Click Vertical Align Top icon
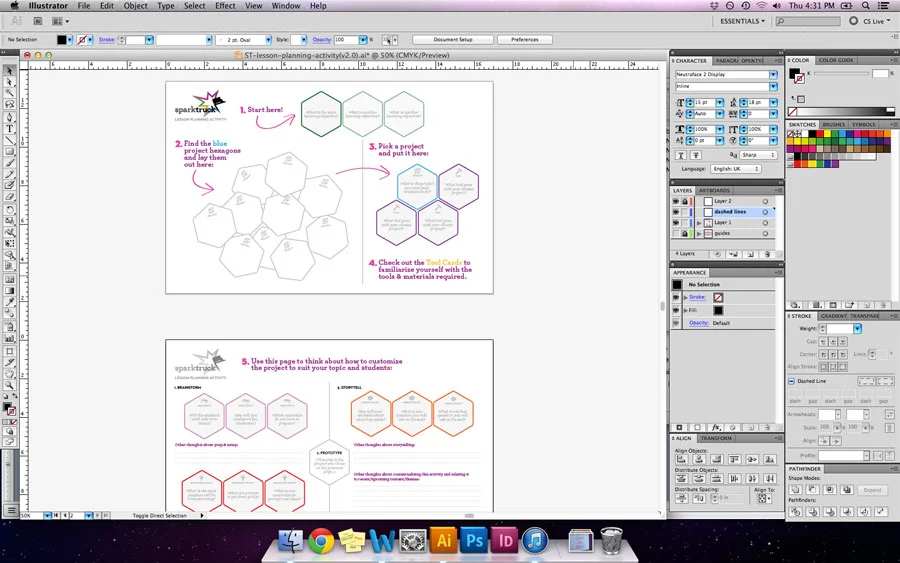Image resolution: width=900 pixels, height=563 pixels. tap(734, 459)
